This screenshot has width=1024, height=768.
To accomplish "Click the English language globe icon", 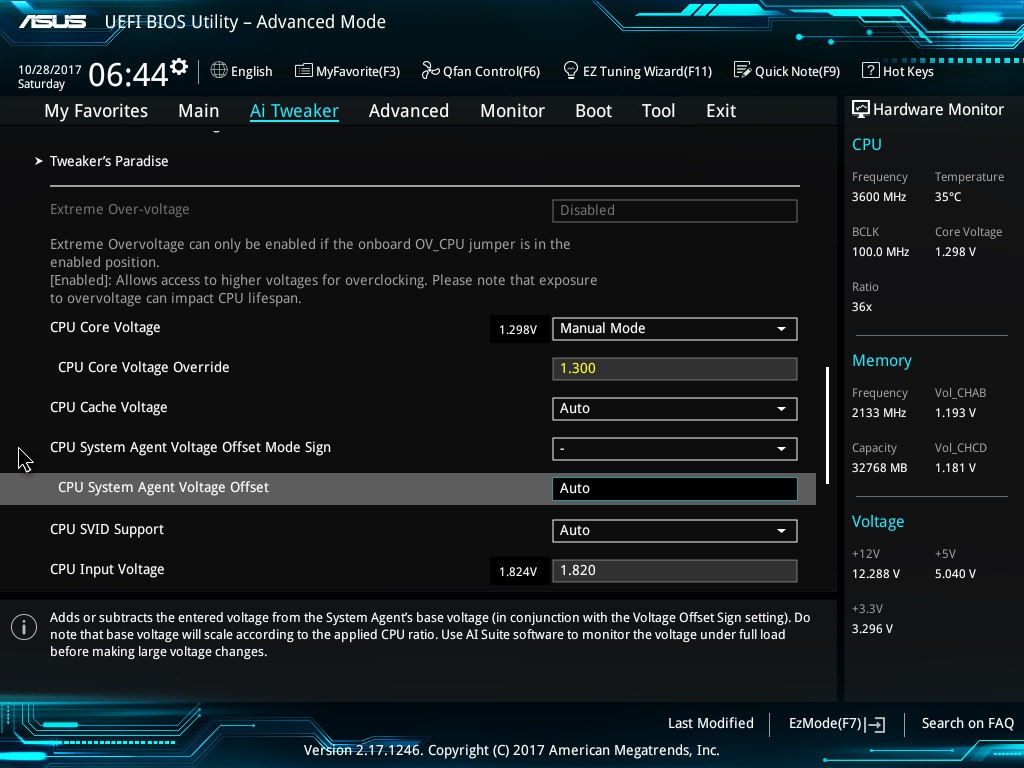I will (x=219, y=70).
